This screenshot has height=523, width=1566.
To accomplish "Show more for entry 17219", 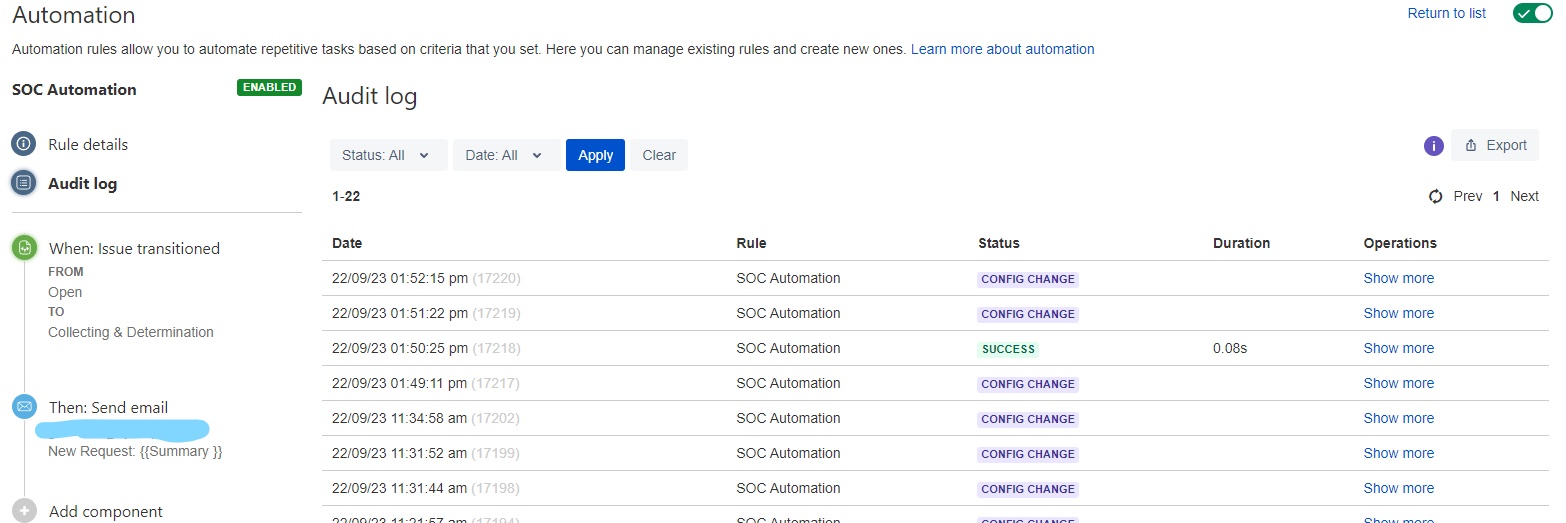I will coord(1398,313).
